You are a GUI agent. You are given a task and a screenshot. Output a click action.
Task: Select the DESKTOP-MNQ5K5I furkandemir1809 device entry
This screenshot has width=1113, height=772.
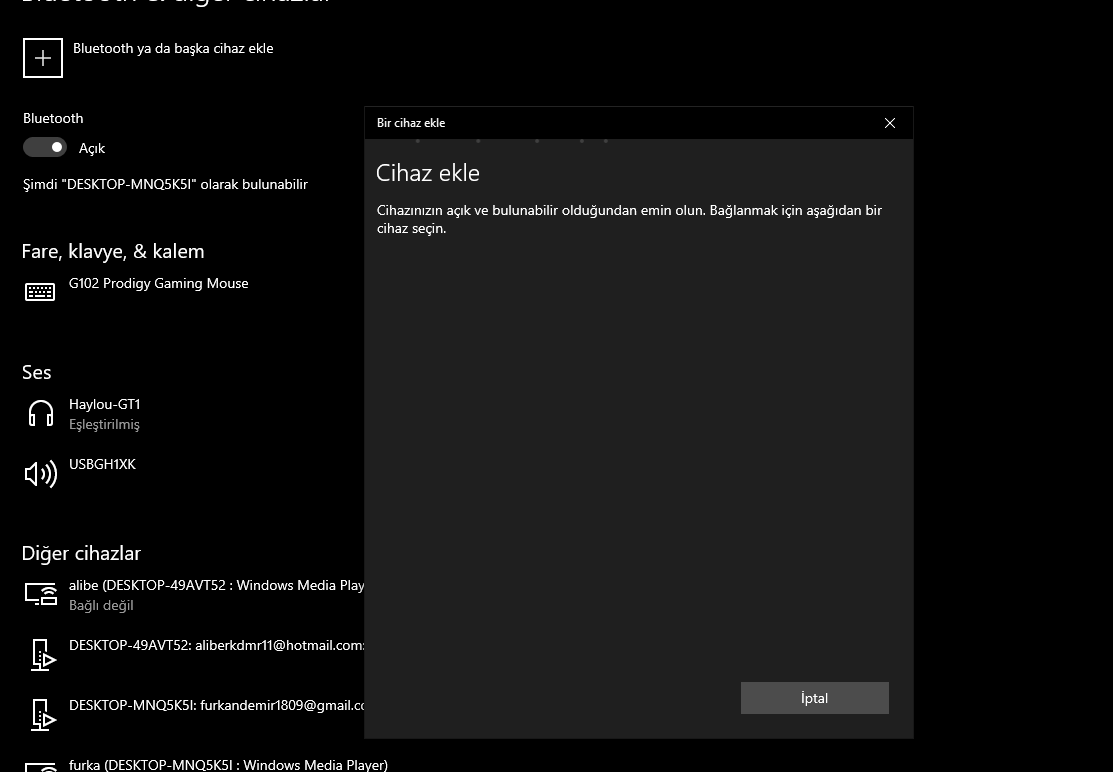[x=216, y=705]
